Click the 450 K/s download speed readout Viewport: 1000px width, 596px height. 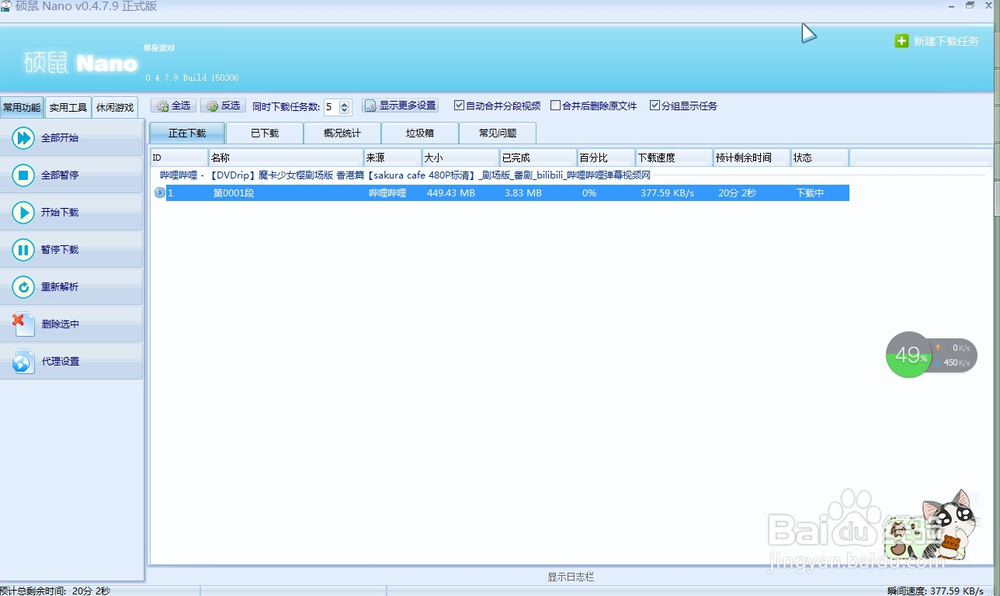[956, 363]
